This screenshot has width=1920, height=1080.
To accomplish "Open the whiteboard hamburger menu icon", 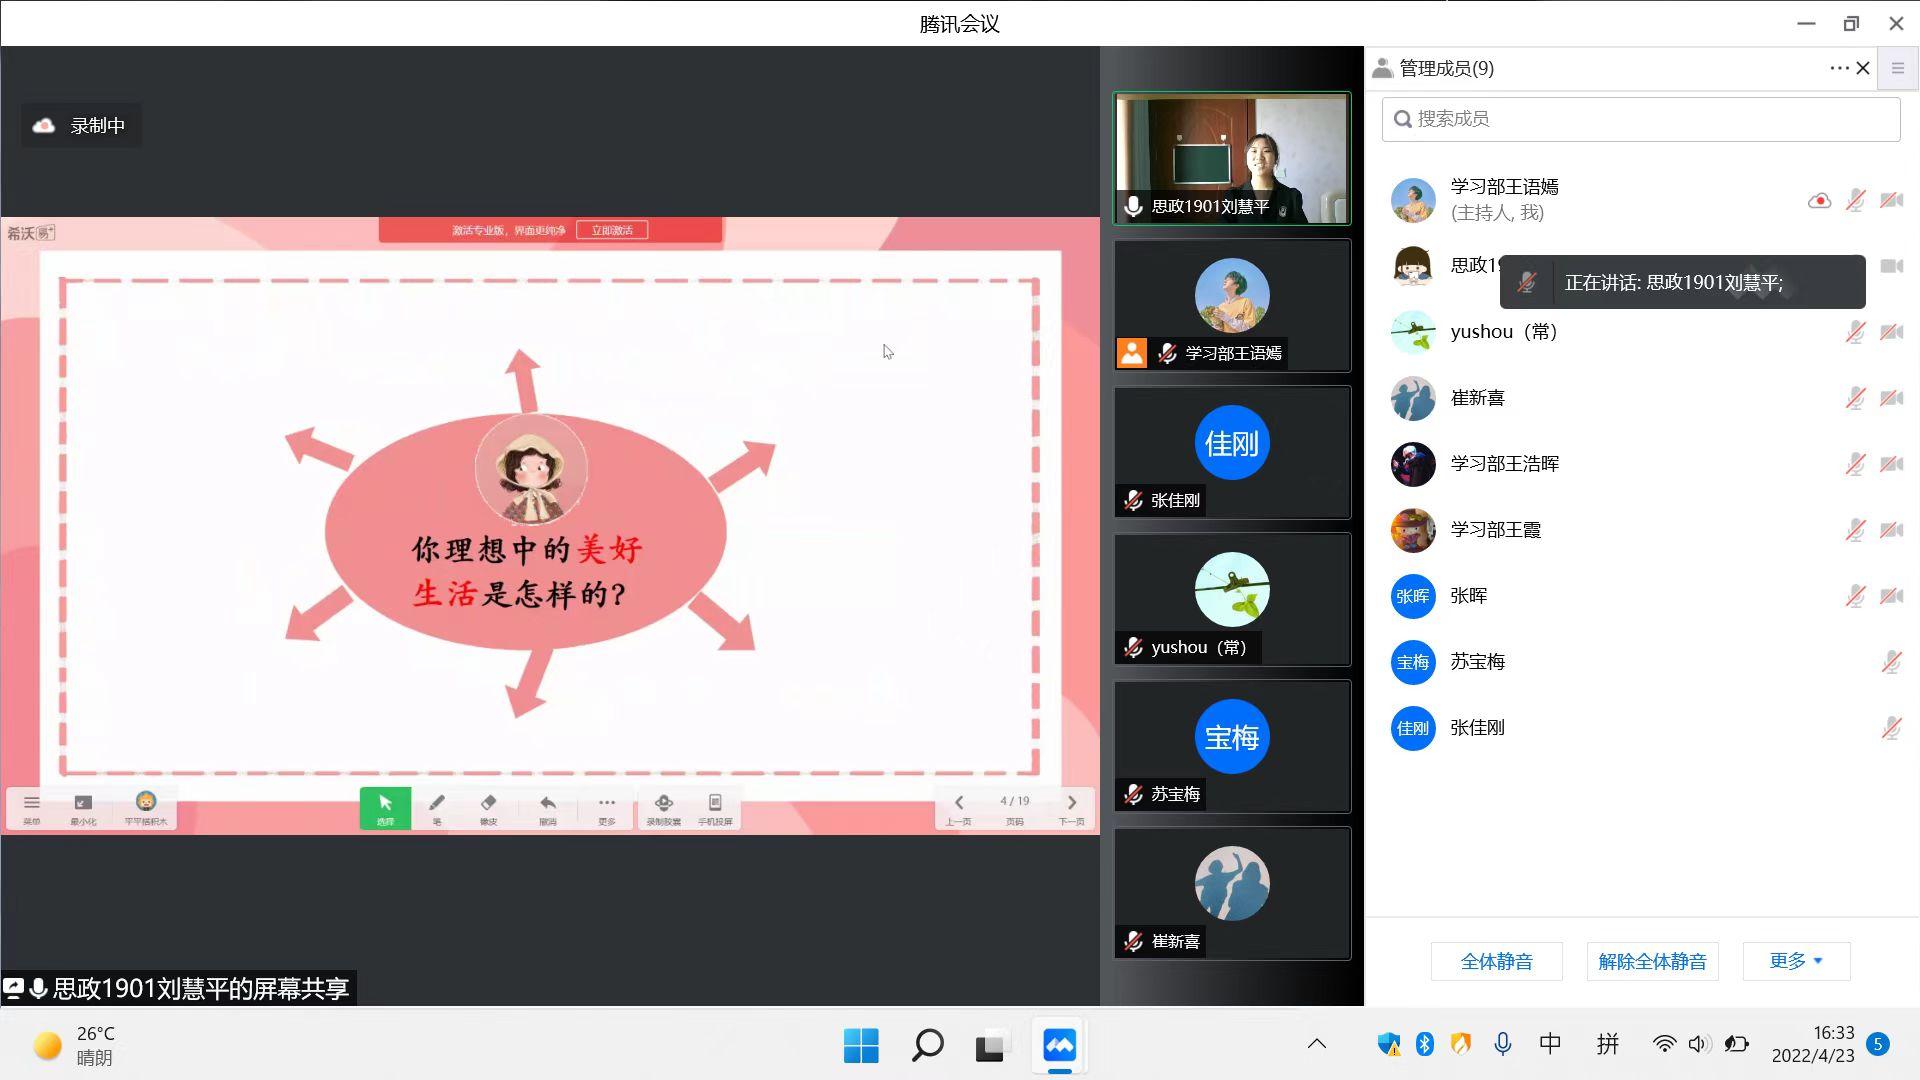I will click(x=32, y=807).
